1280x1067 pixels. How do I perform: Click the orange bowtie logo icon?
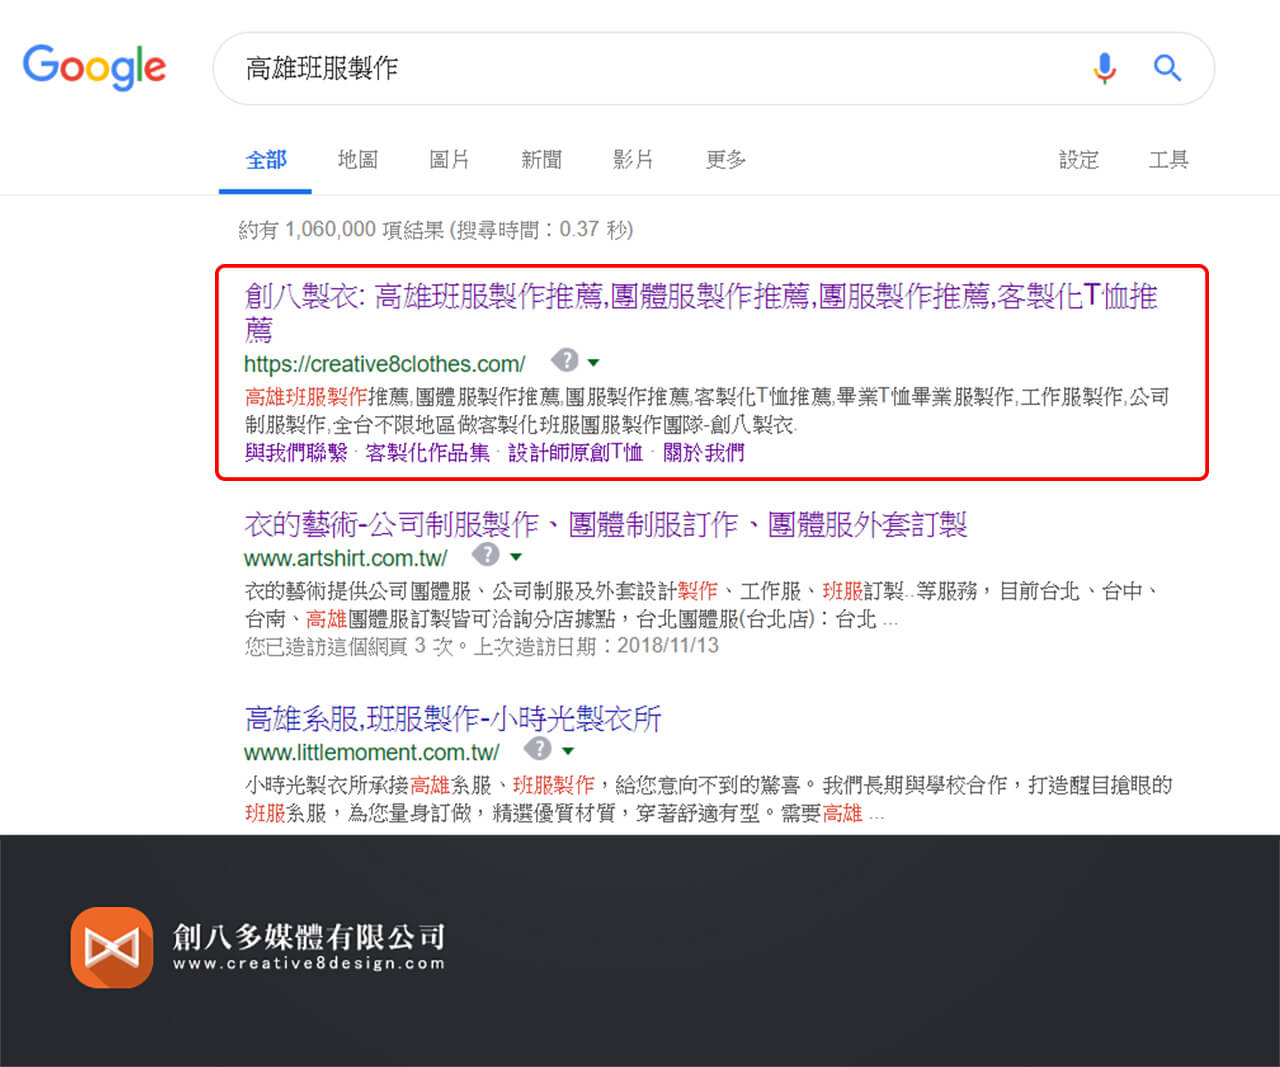click(x=112, y=947)
